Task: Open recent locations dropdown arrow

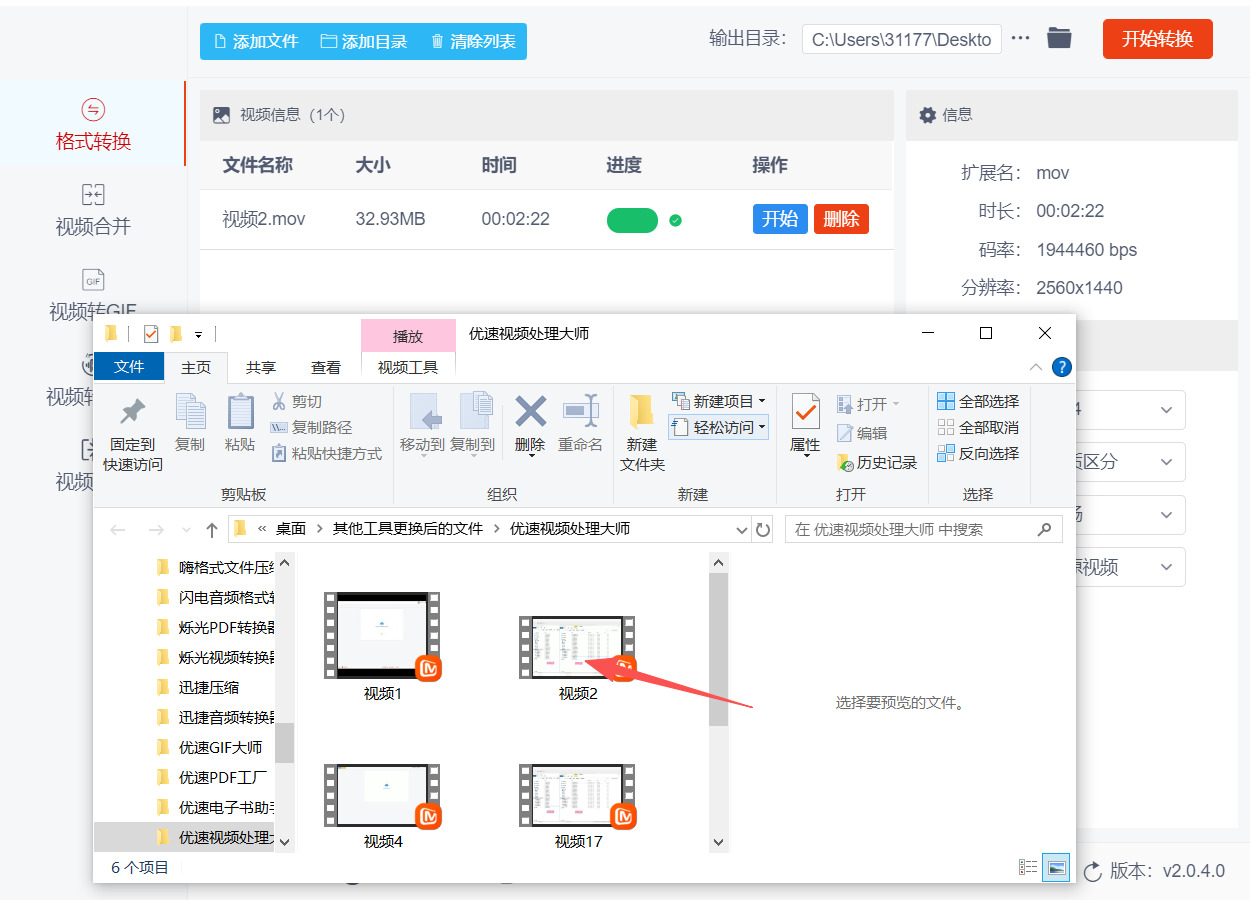Action: (186, 530)
